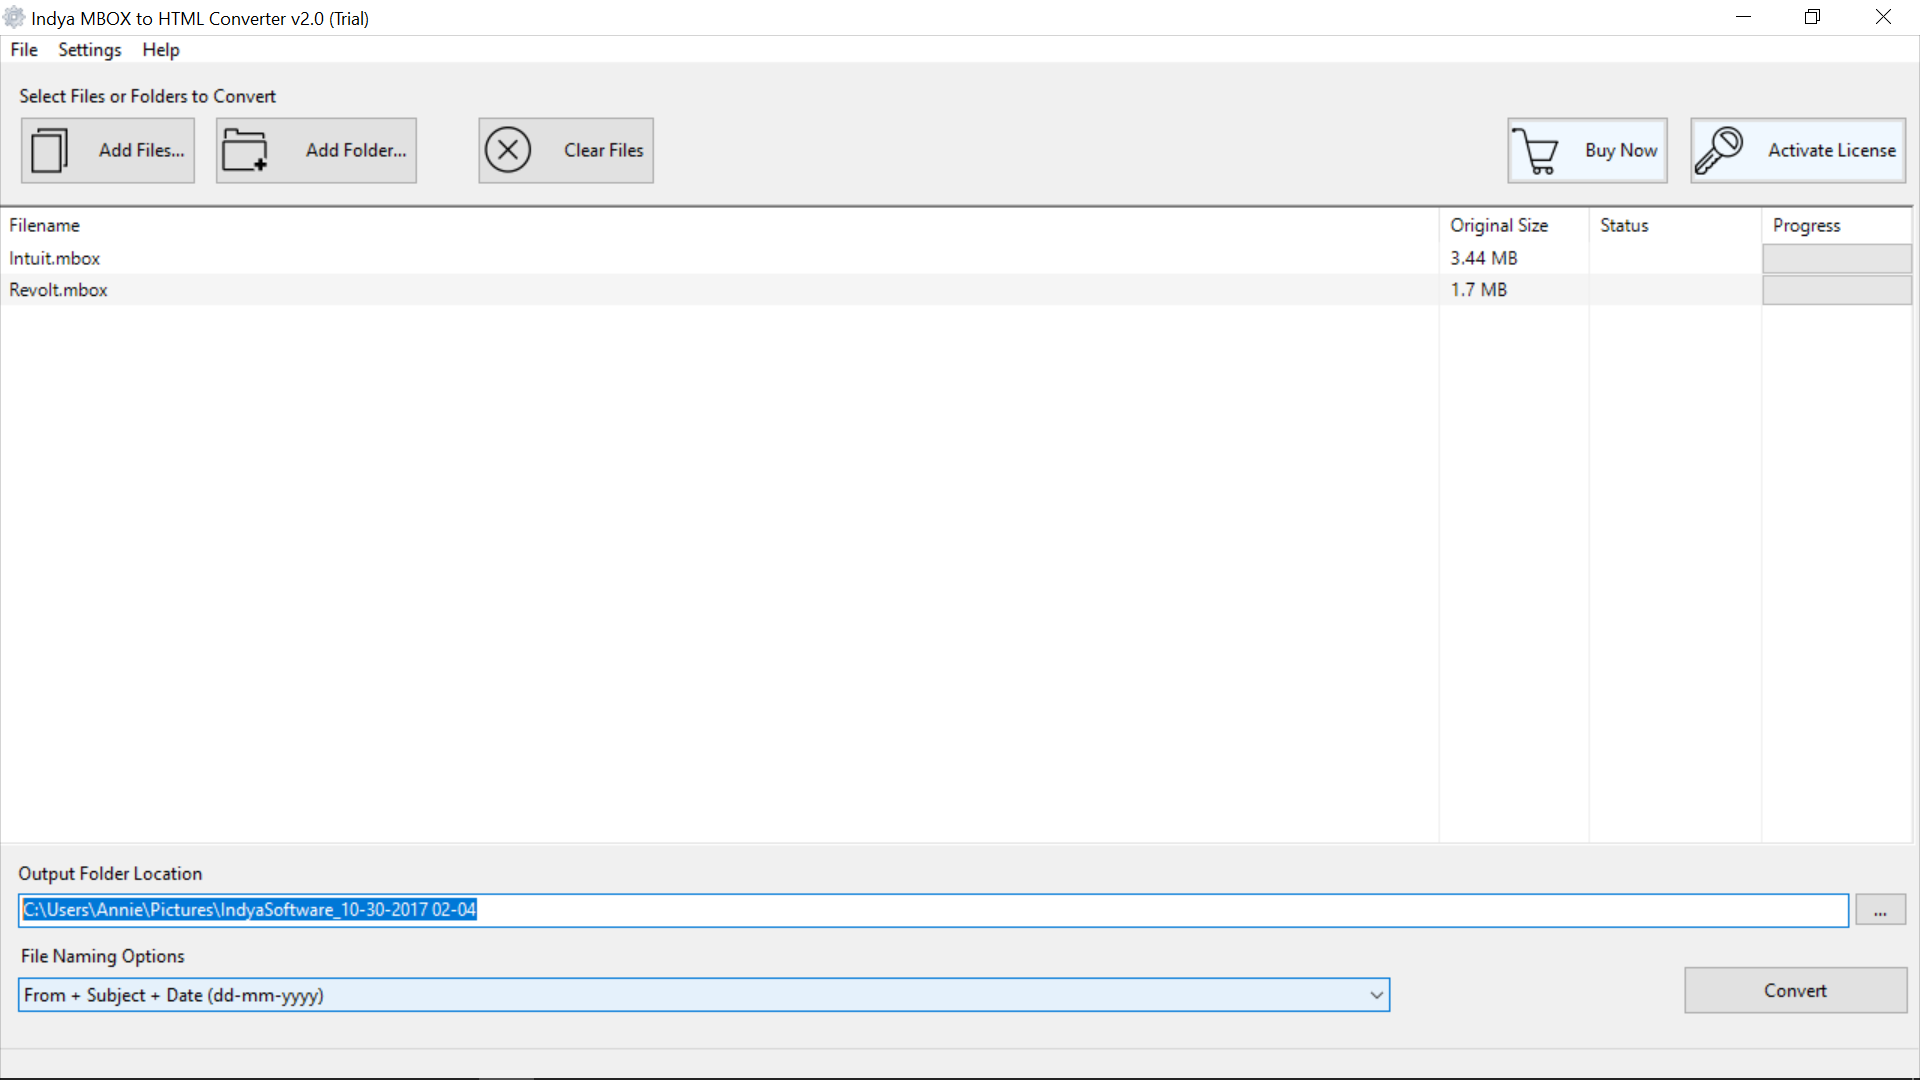Select the From + Subject + Date naming combo box

(x=704, y=995)
